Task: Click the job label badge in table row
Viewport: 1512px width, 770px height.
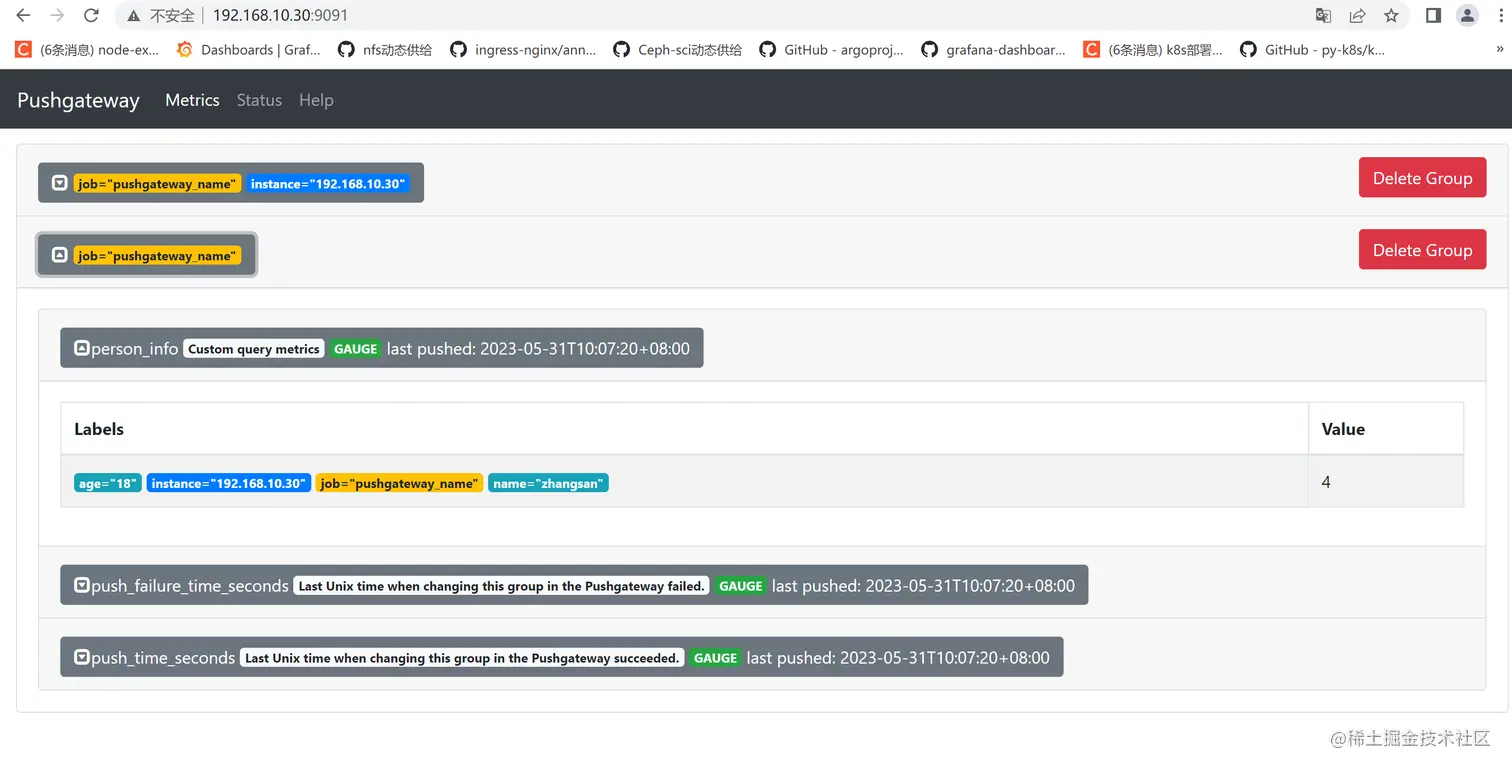Action: coord(400,483)
